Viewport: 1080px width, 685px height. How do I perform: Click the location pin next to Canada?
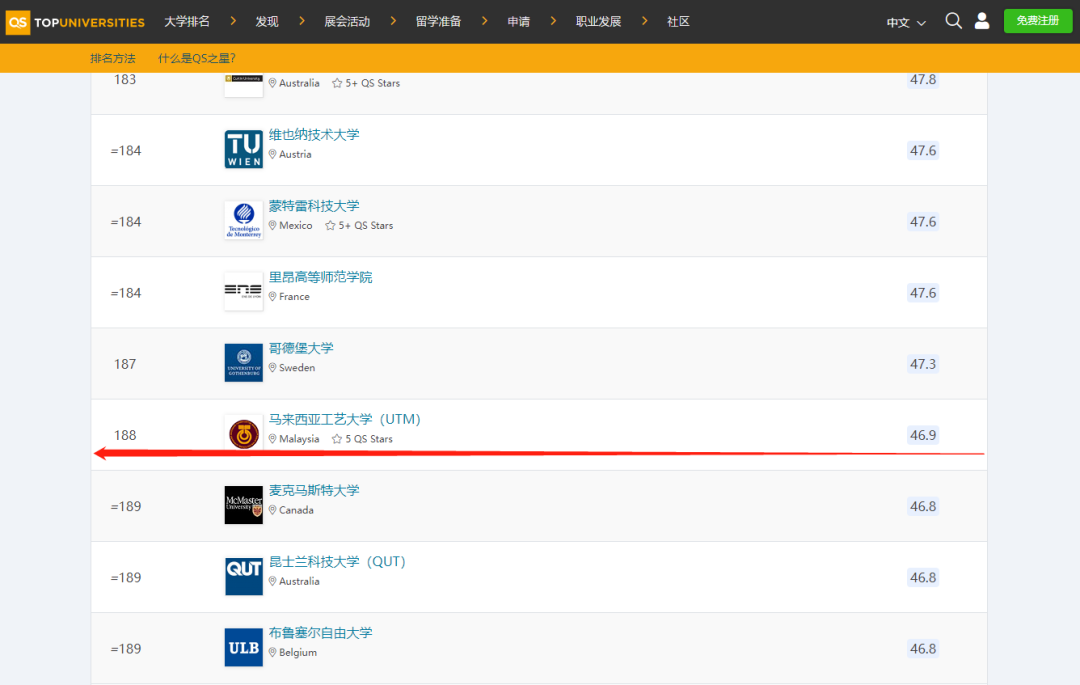coord(273,510)
